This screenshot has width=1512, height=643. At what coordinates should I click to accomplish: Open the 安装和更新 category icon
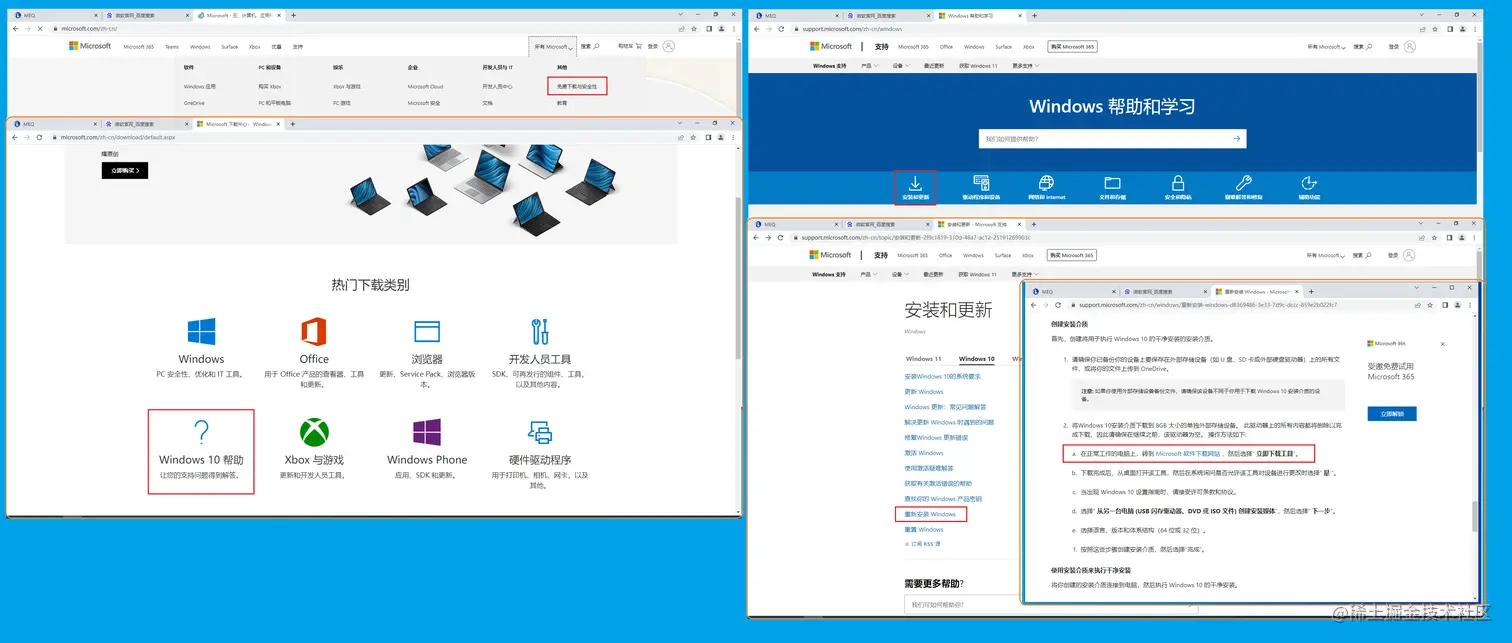pyautogui.click(x=916, y=185)
